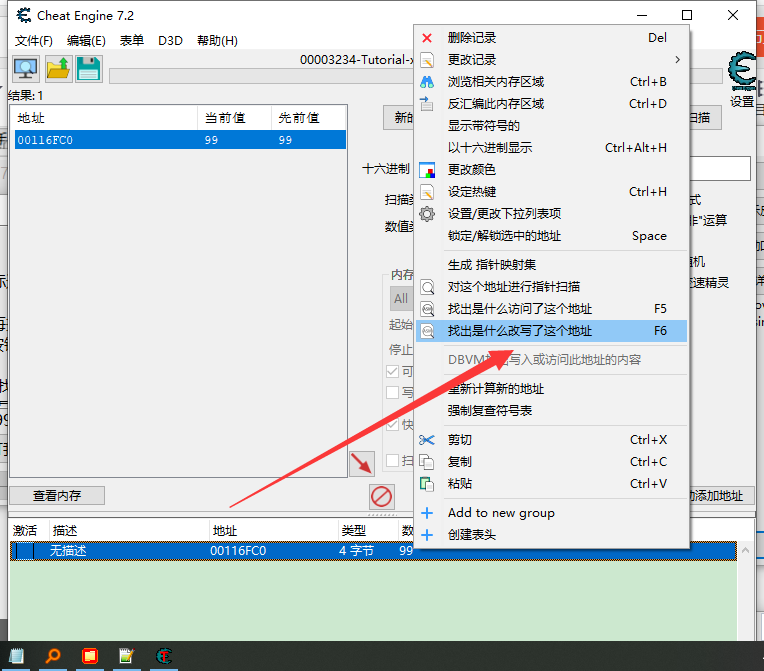Click the pointer scan magnifier icon
Viewport: 764px width, 671px height.
click(427, 287)
